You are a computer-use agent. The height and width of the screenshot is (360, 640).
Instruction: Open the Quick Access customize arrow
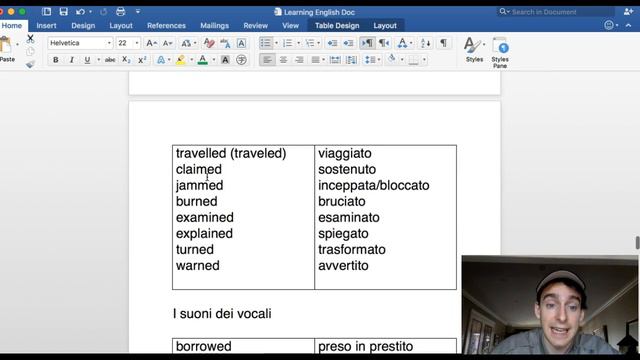pos(138,12)
